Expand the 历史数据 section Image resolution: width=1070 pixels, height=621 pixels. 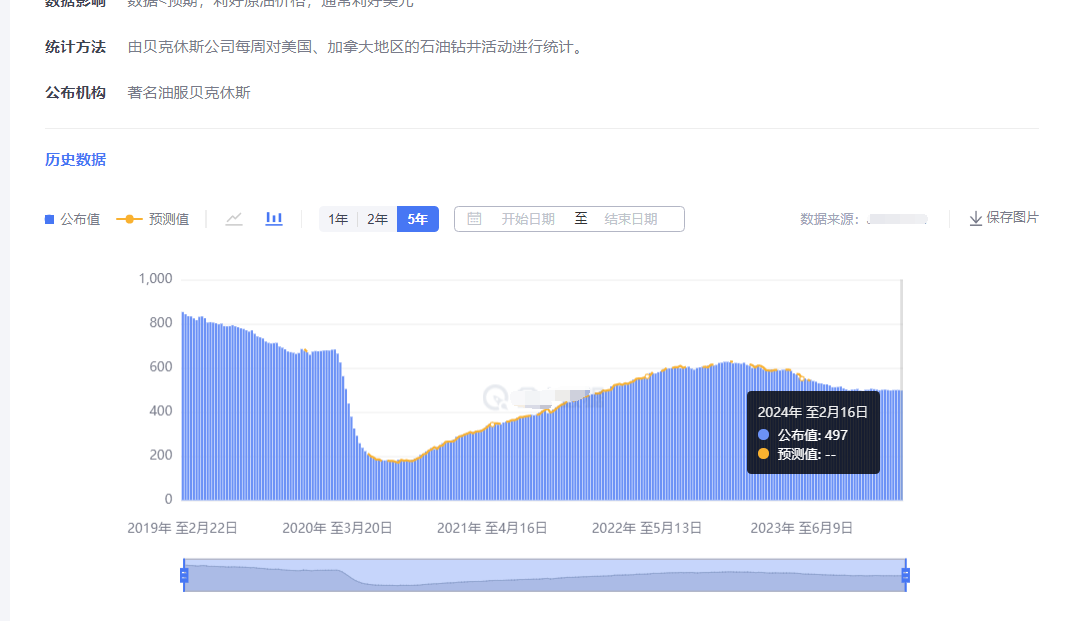[x=75, y=159]
